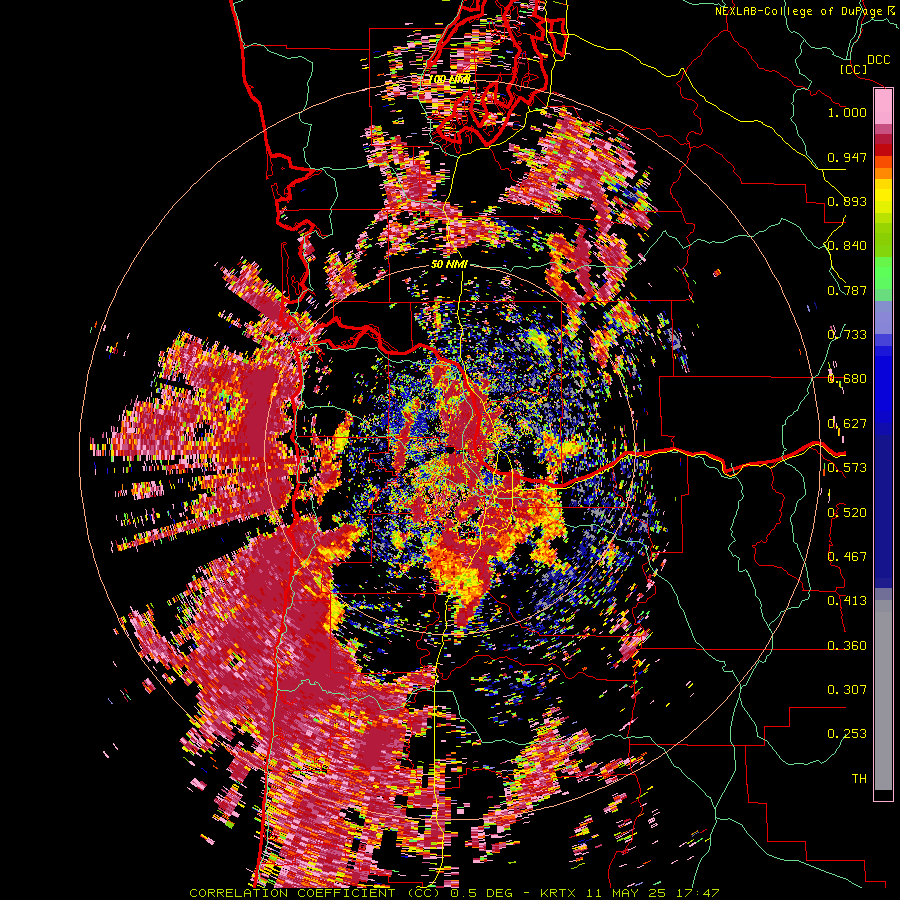Screen dimensions: 900x900
Task: Pick the gray segment of the color bar
Action: (883, 695)
